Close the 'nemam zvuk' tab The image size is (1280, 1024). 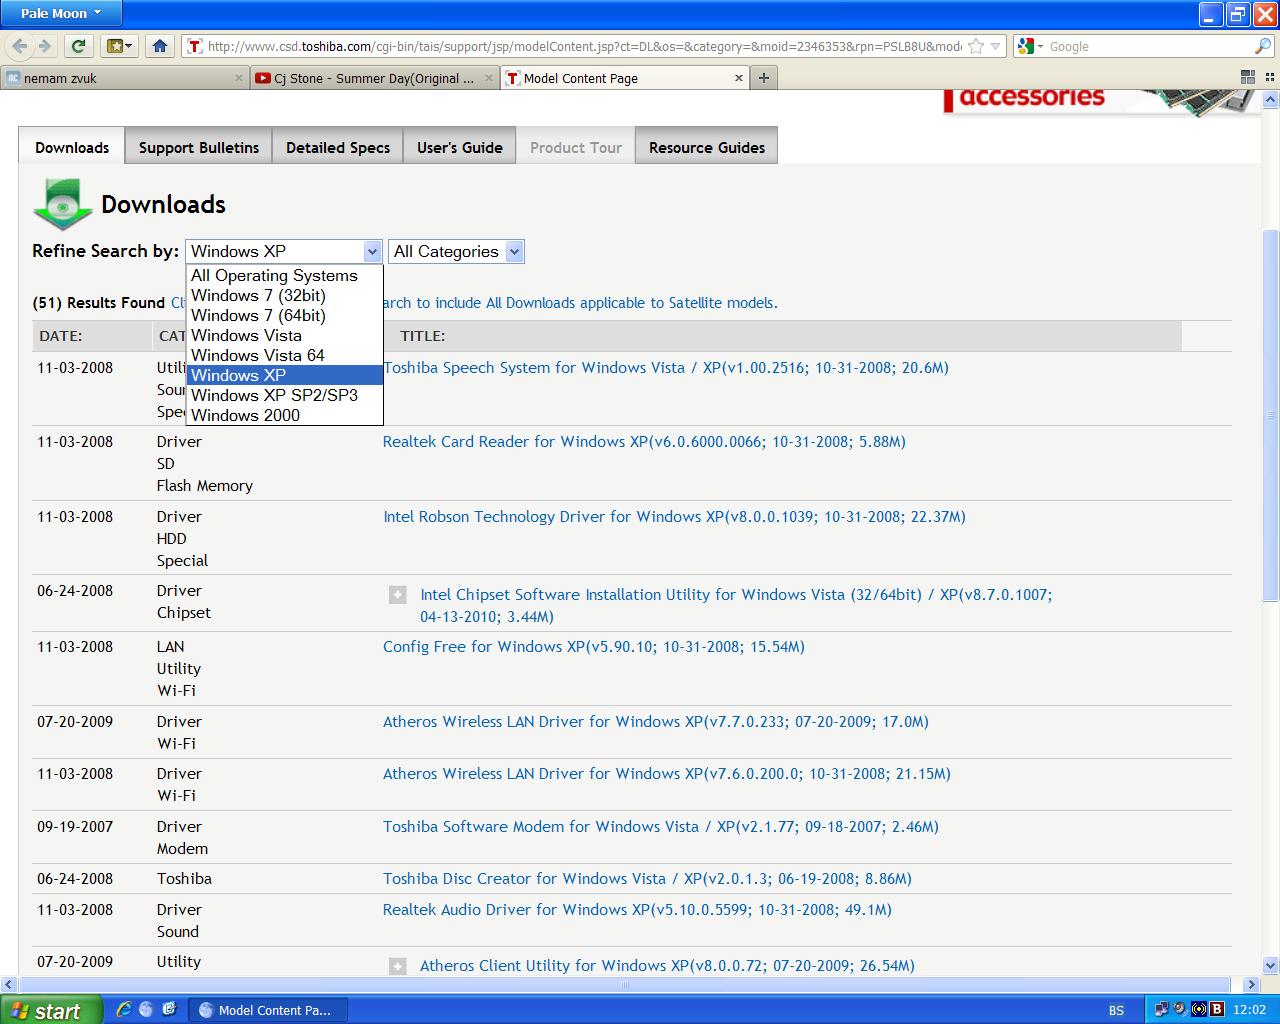pyautogui.click(x=240, y=78)
